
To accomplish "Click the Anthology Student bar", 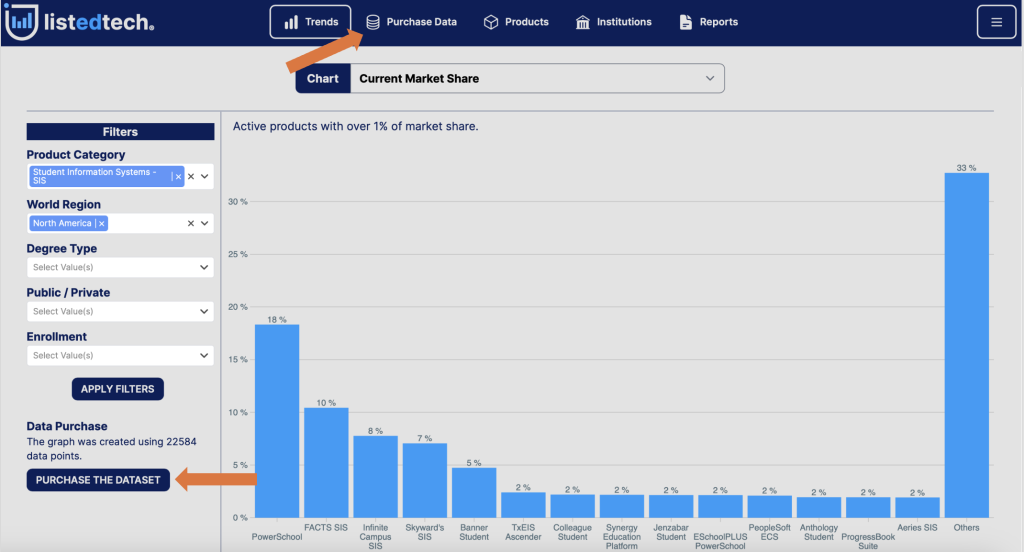I will (819, 507).
